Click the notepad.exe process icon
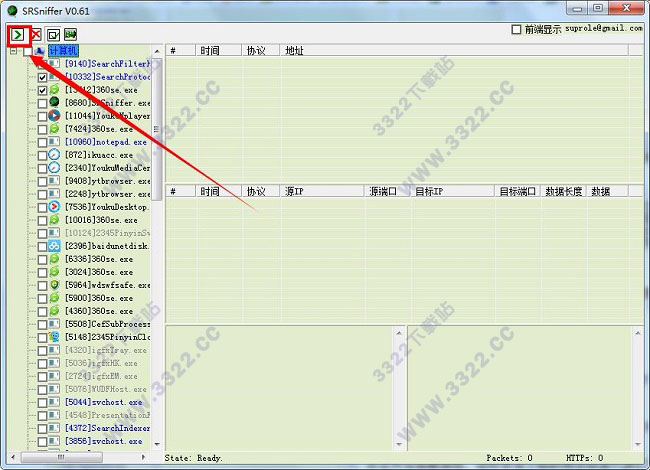Viewport: 650px width, 470px height. (54, 142)
